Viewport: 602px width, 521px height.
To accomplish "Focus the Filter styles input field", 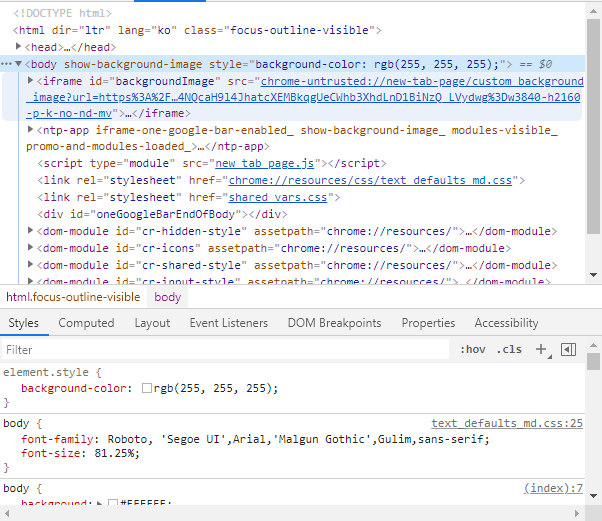I will [226, 350].
